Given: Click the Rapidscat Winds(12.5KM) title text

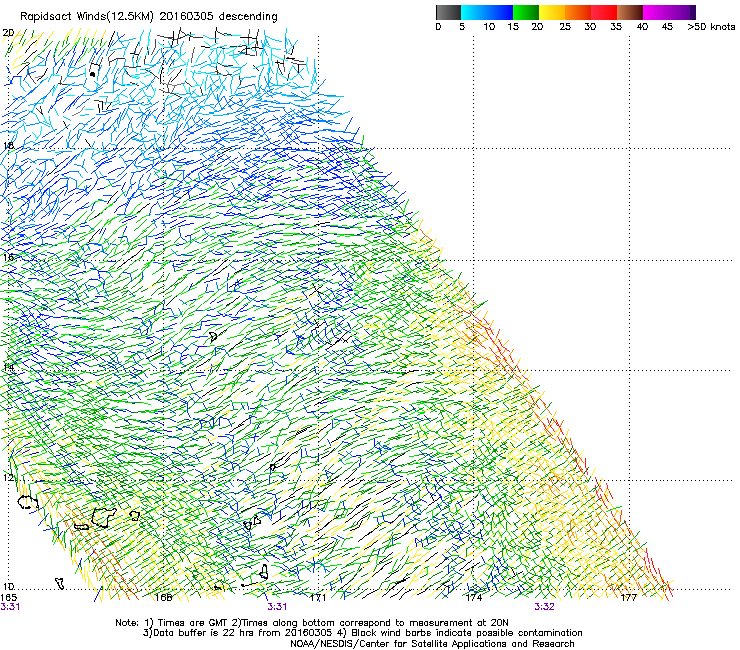Looking at the screenshot, I should [148, 16].
